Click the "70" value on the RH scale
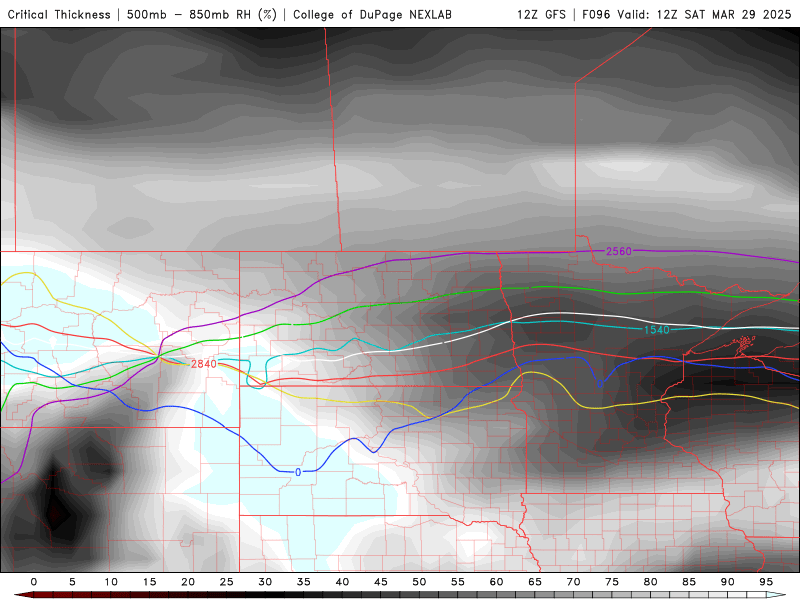 tap(573, 582)
